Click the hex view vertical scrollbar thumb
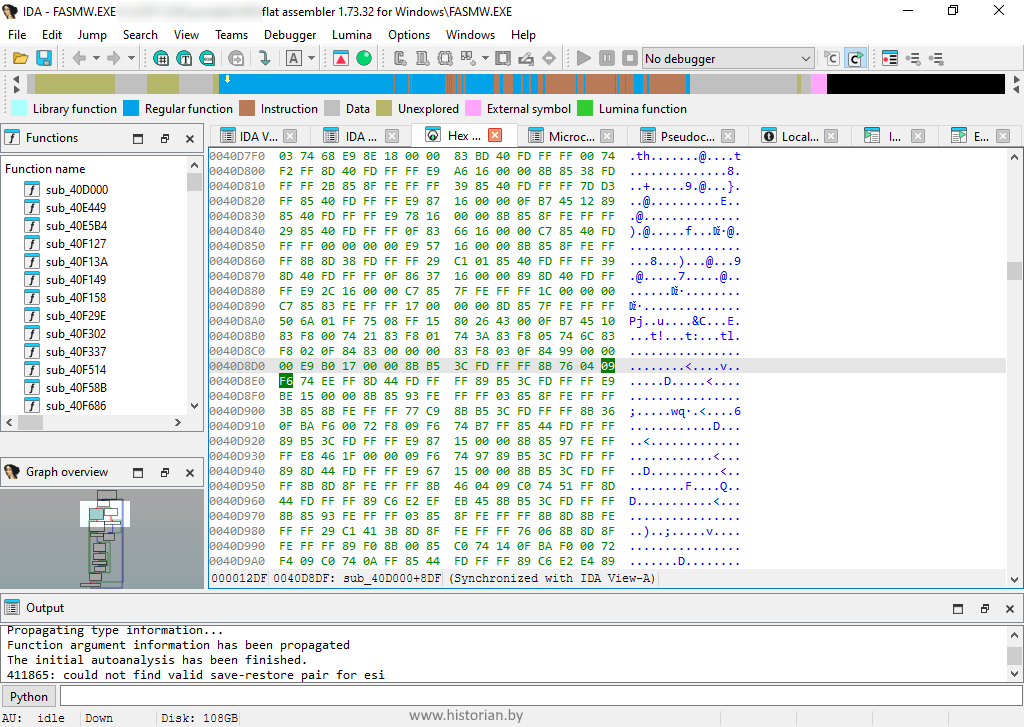Viewport: 1024px width, 727px height. tap(1014, 270)
